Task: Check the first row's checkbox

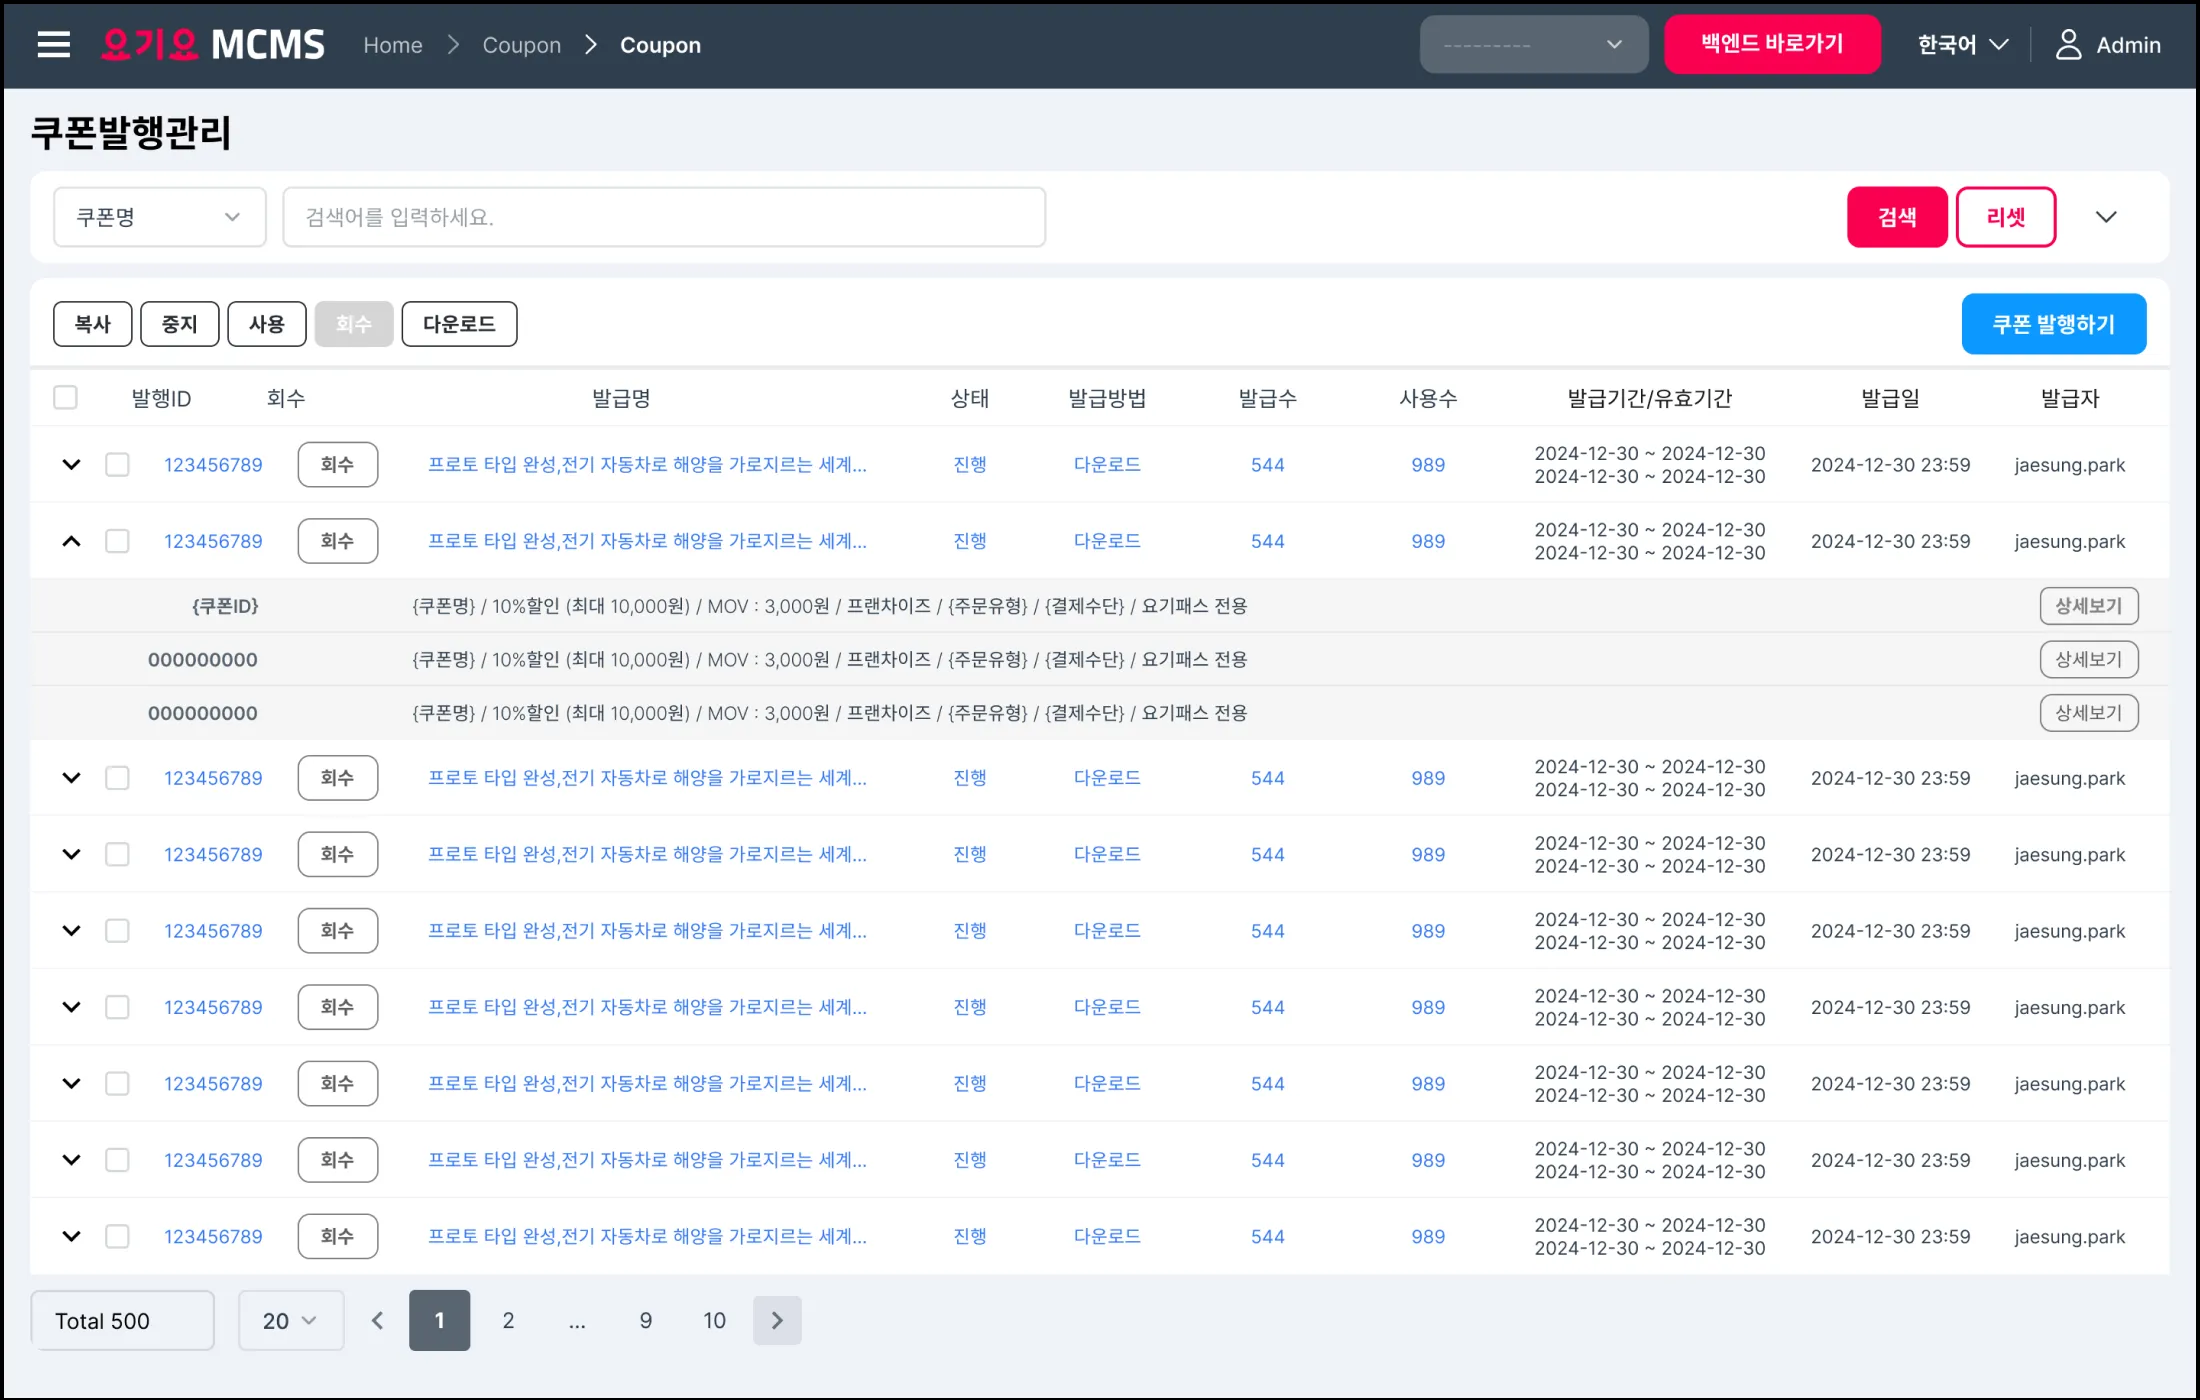Action: click(x=118, y=465)
